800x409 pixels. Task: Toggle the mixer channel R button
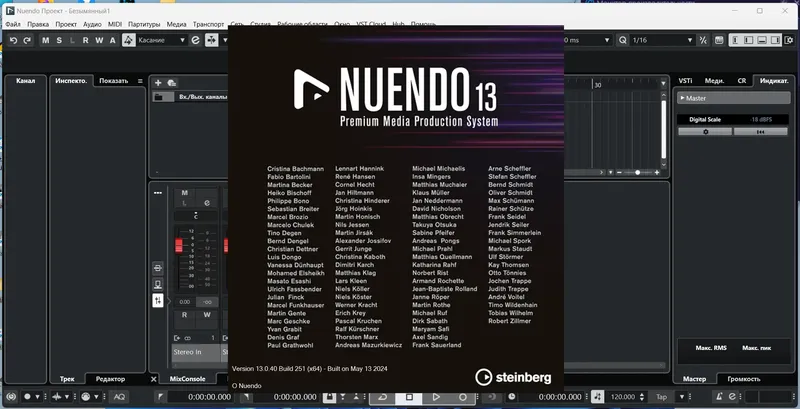click(x=185, y=315)
